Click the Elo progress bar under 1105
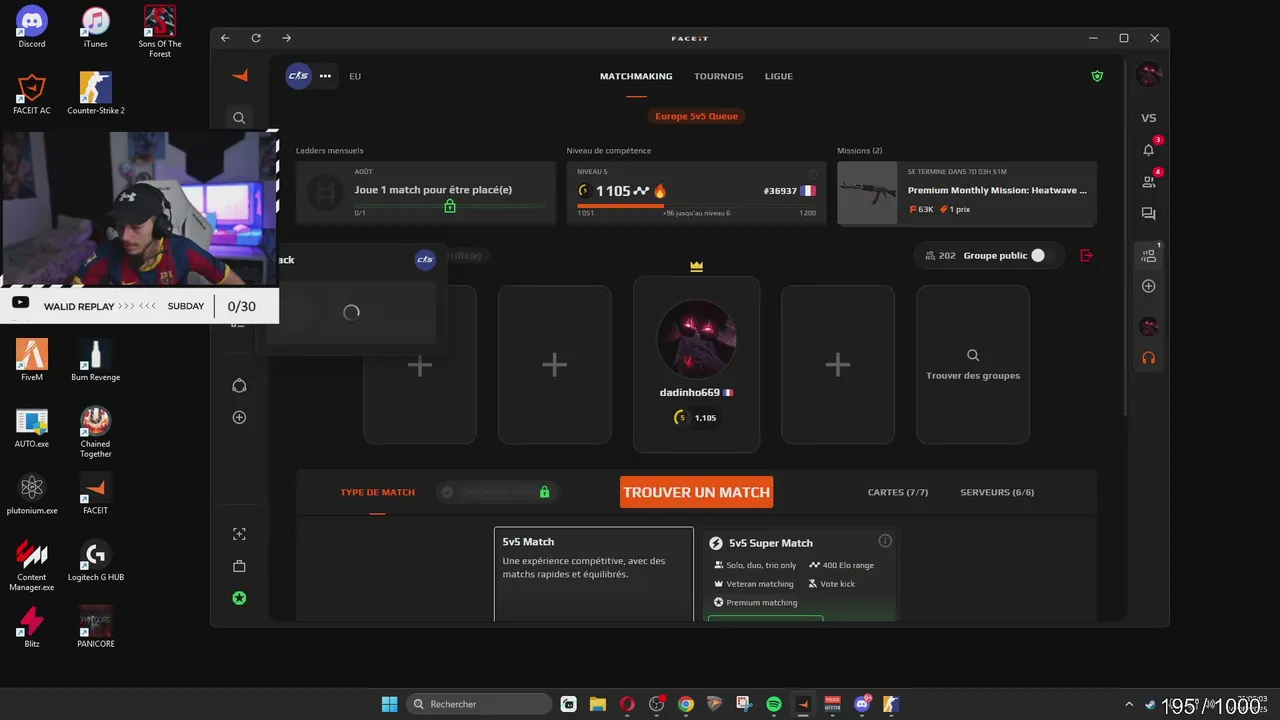The height and width of the screenshot is (720, 1280). tap(697, 206)
